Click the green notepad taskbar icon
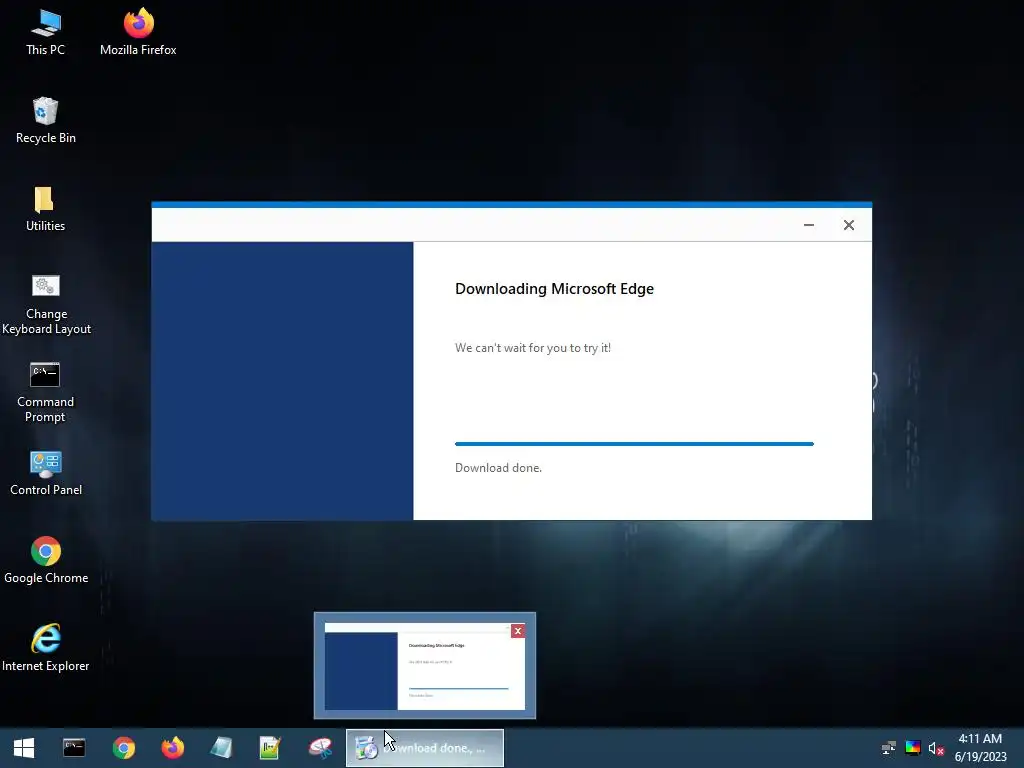Screen dimensions: 1024x768 [270, 748]
